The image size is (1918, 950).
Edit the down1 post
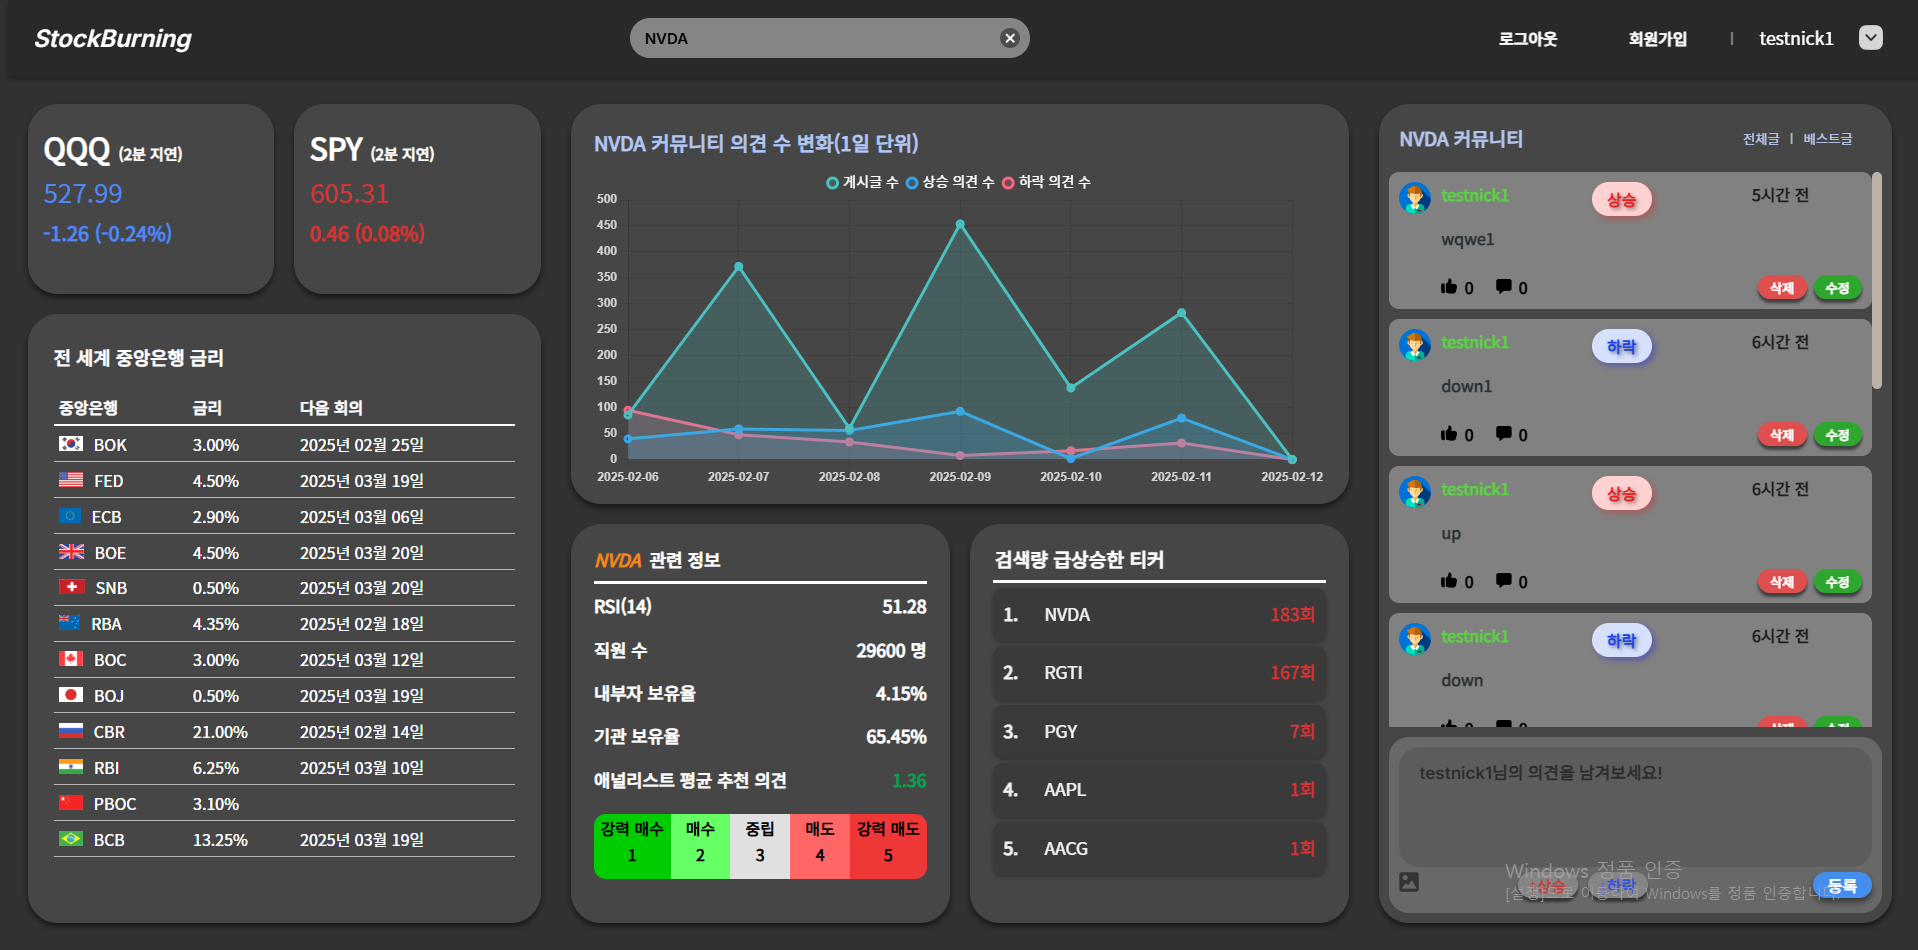pos(1837,435)
